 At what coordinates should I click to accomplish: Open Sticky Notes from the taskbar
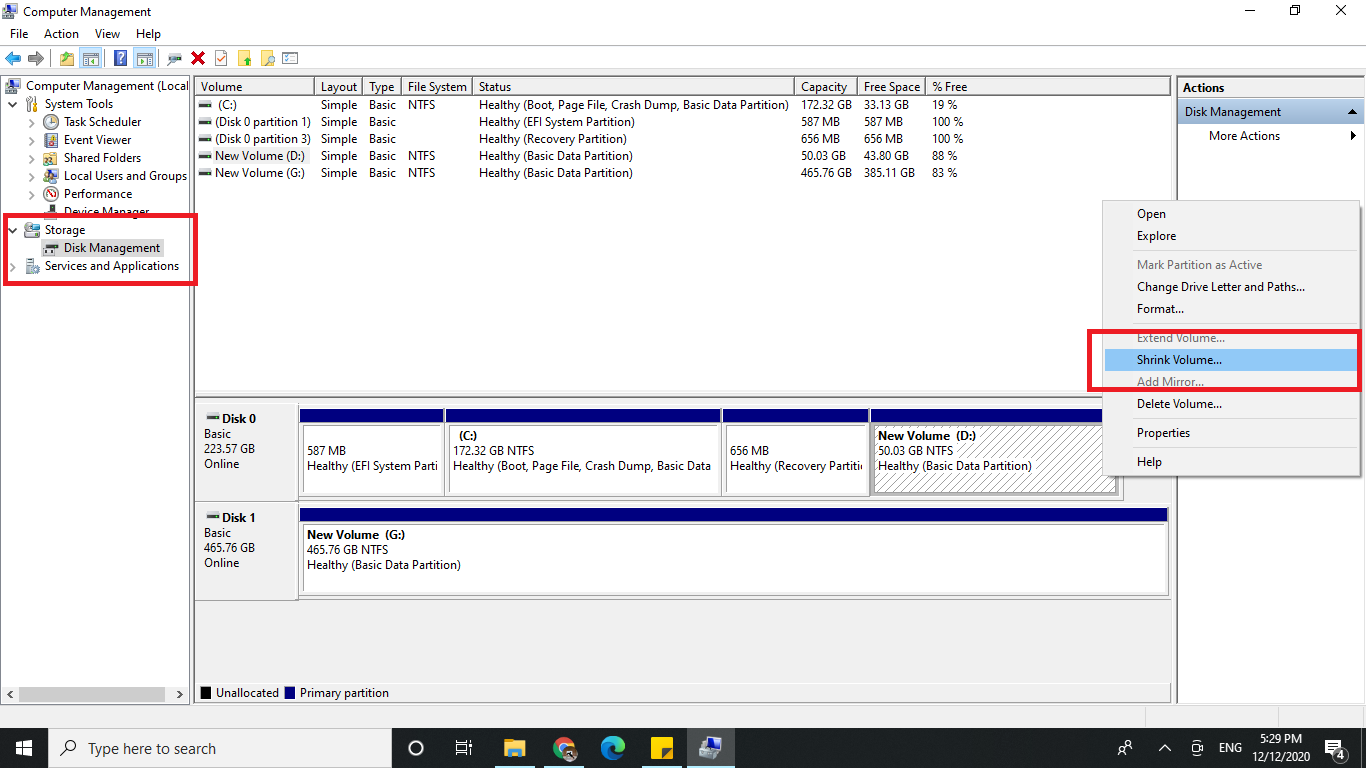pyautogui.click(x=662, y=748)
